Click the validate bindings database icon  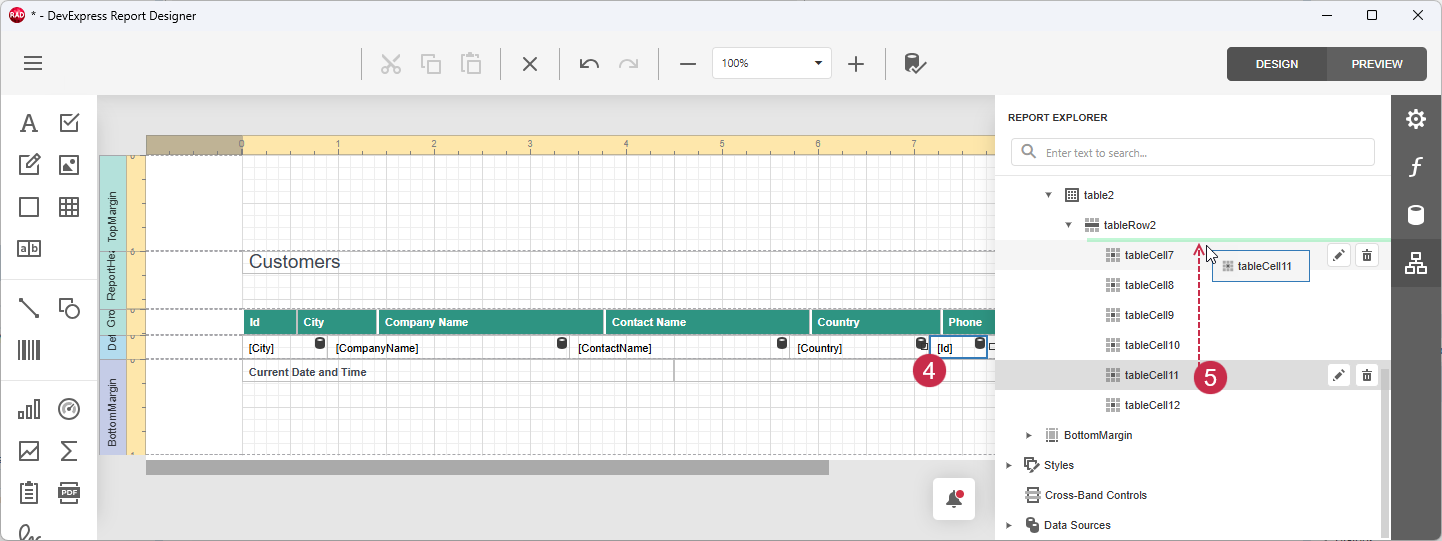(914, 64)
